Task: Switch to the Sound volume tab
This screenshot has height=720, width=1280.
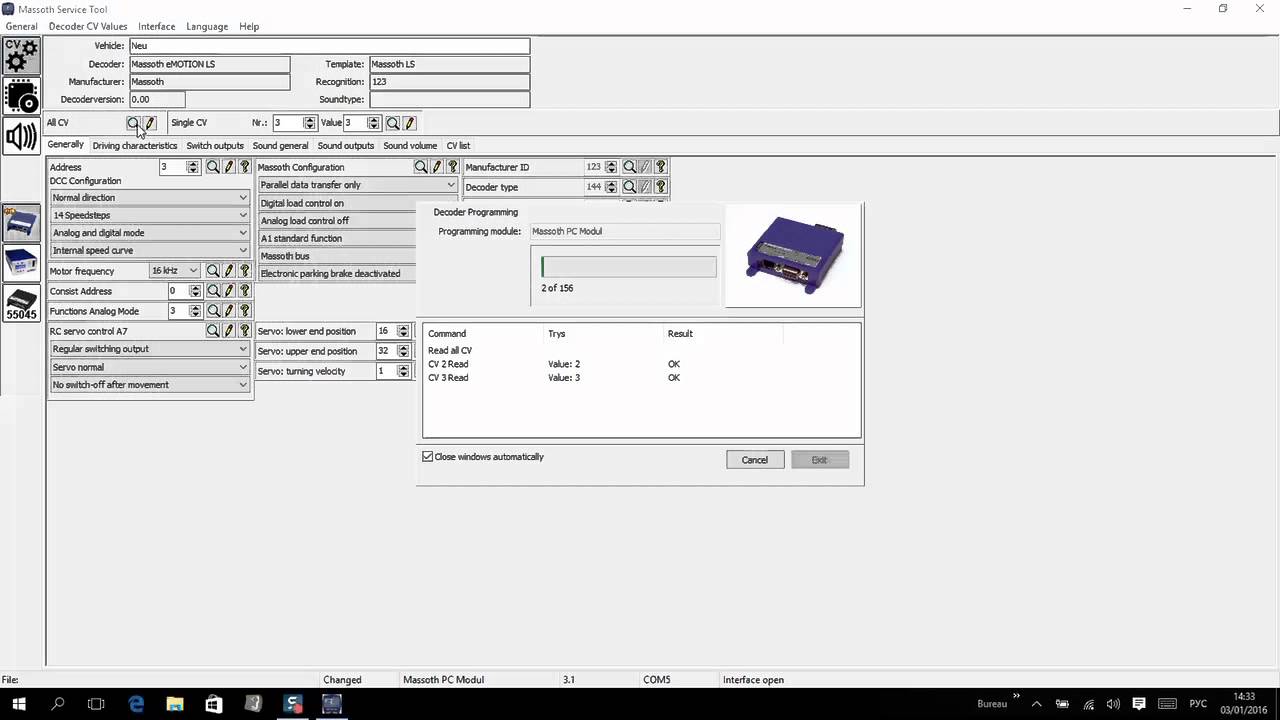Action: tap(410, 146)
